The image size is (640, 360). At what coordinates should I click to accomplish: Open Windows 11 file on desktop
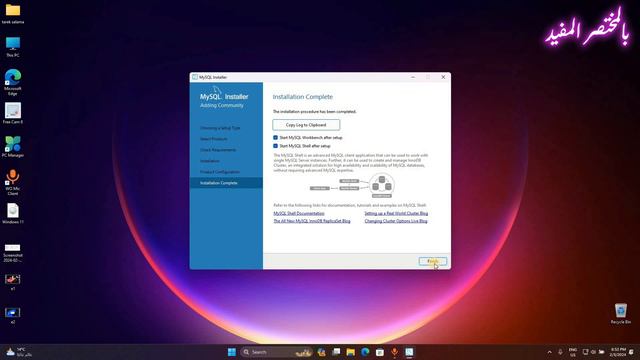tap(13, 213)
